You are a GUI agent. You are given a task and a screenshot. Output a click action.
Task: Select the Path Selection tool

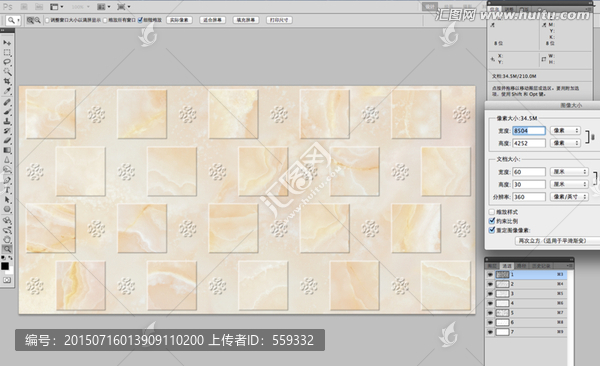(7, 199)
